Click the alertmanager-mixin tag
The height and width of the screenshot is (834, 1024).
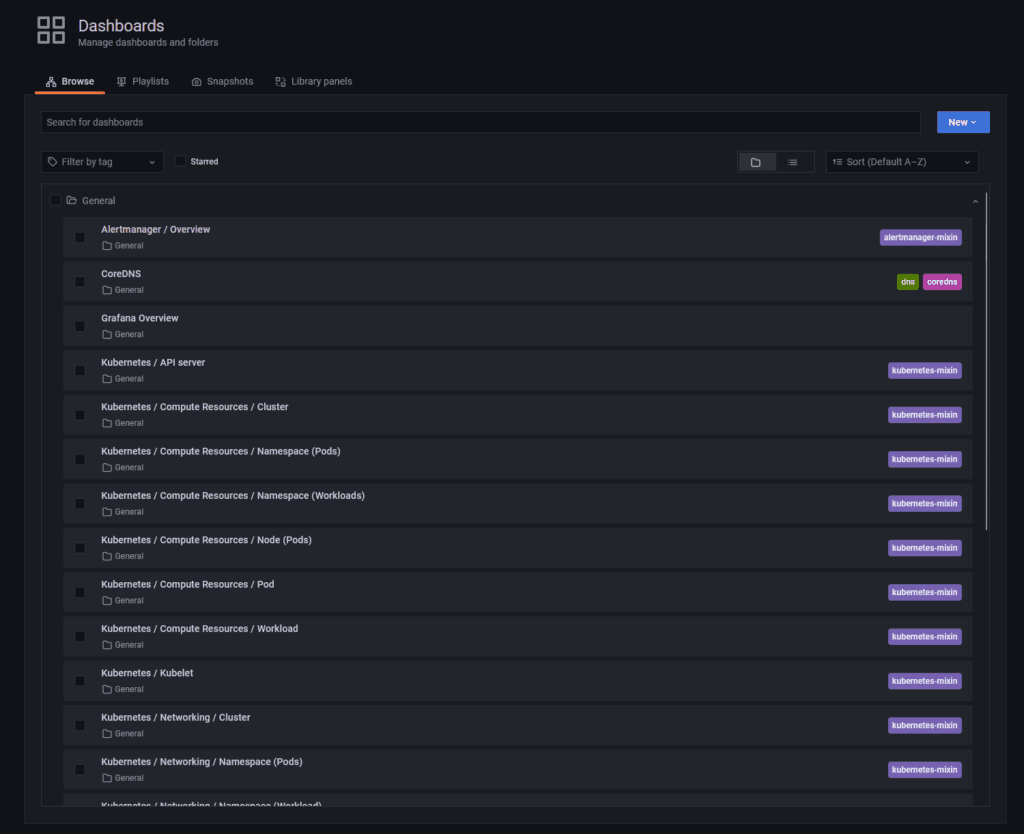(920, 237)
